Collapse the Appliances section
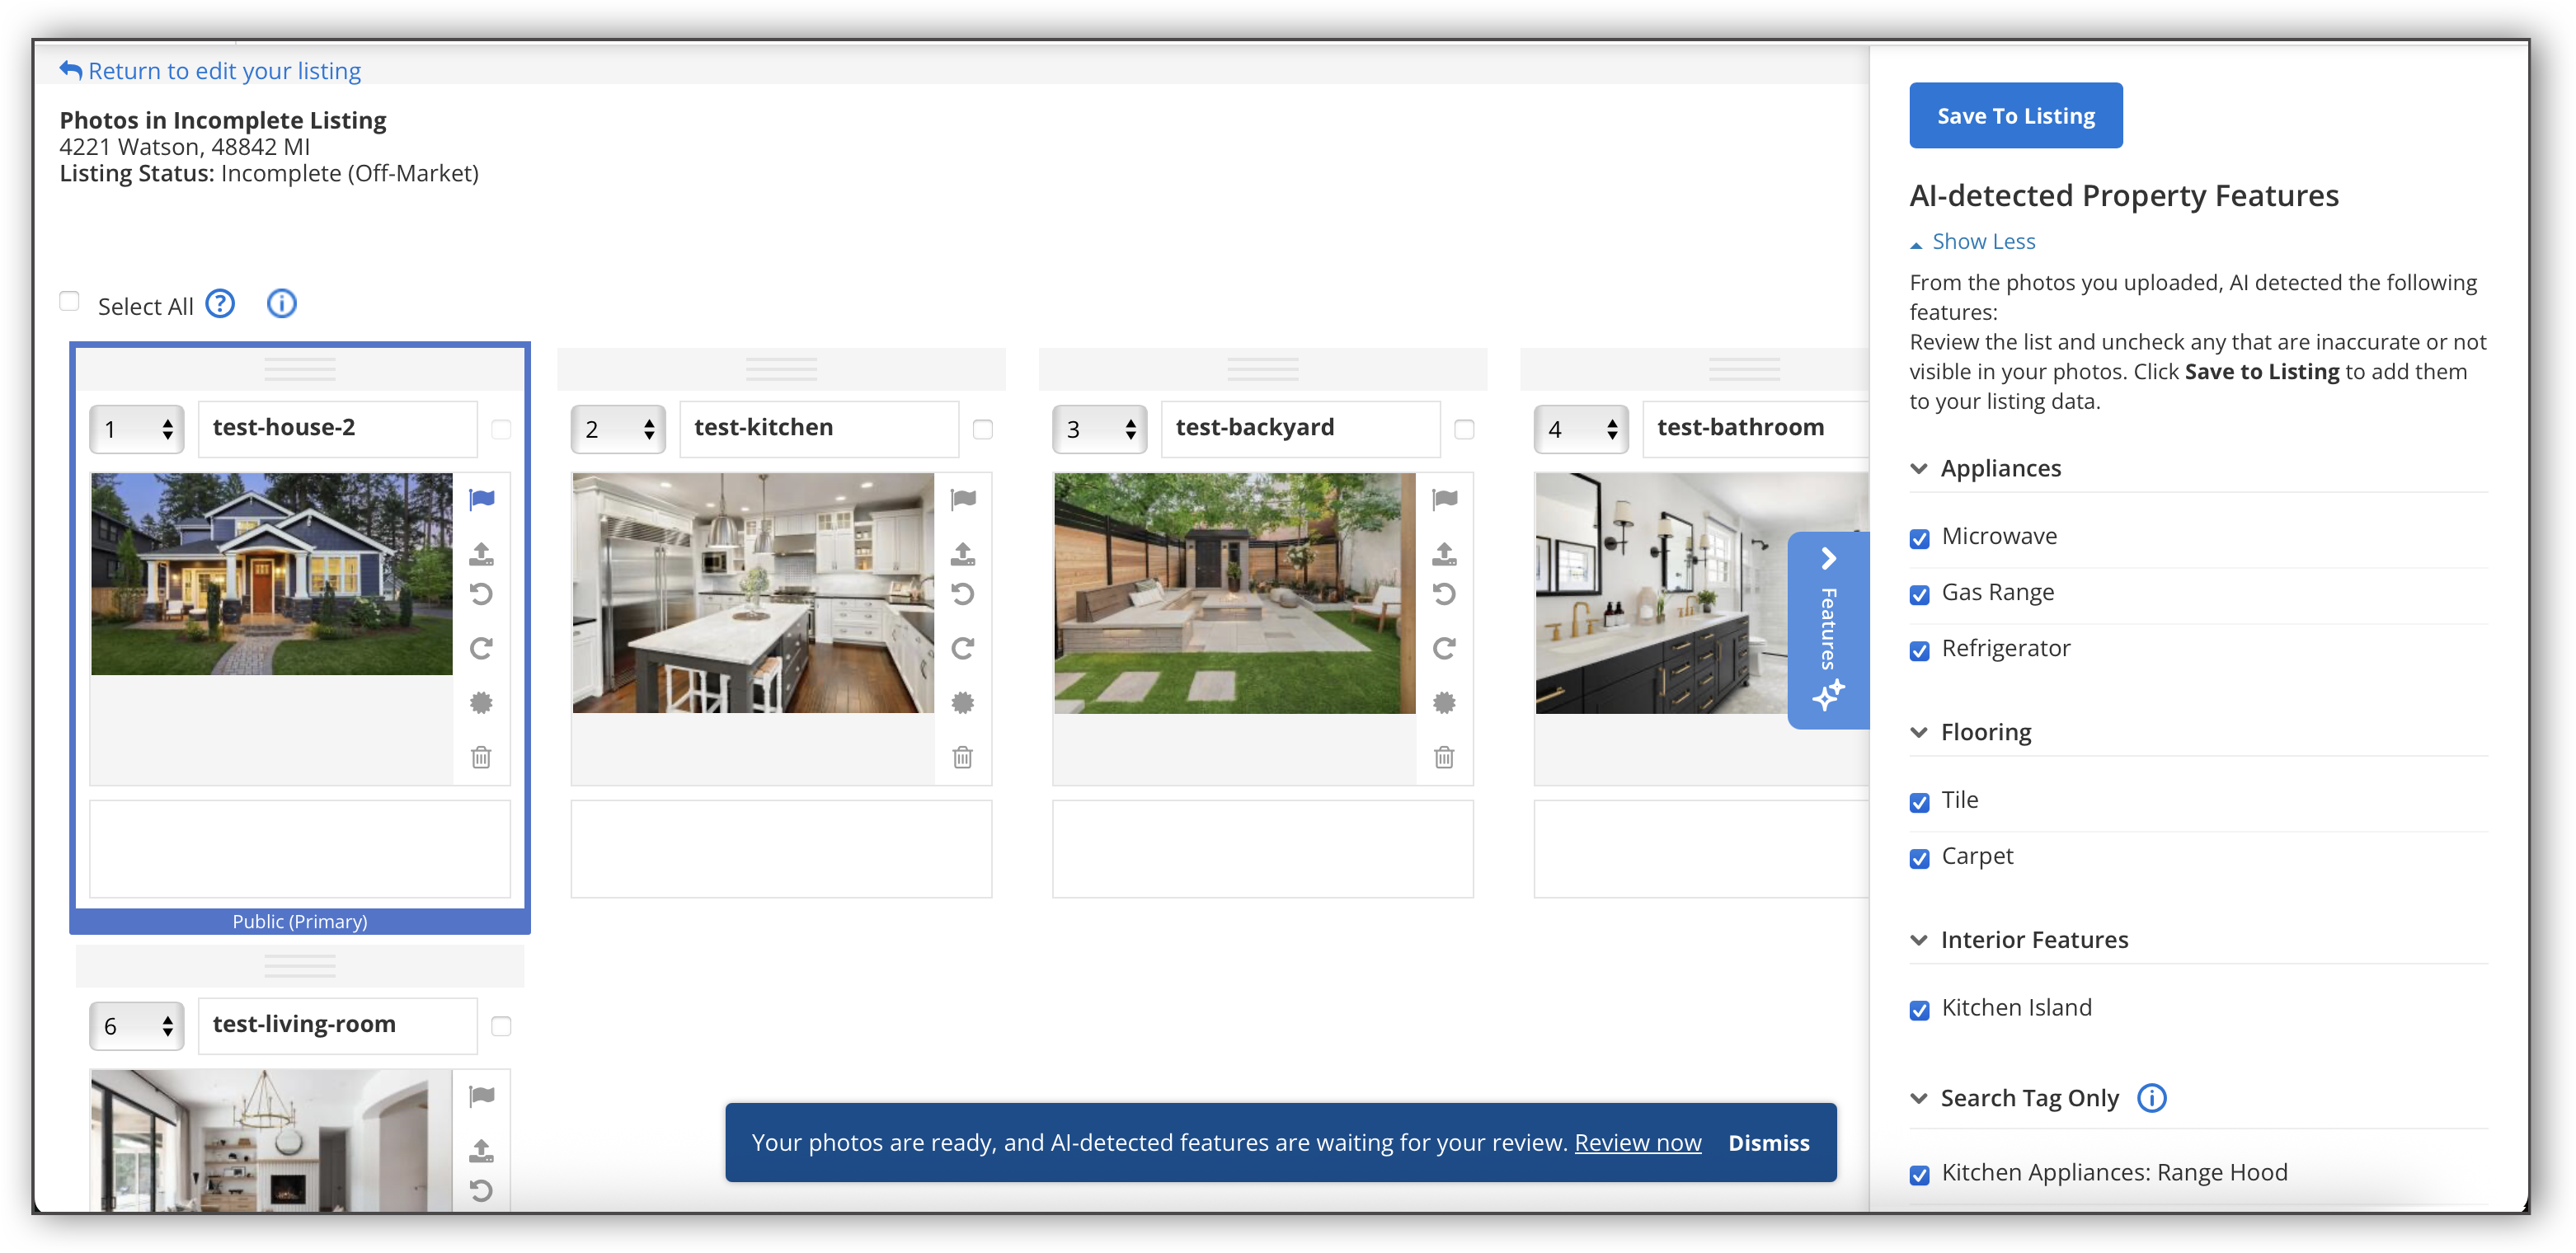The width and height of the screenshot is (2576, 1253). (x=1919, y=469)
